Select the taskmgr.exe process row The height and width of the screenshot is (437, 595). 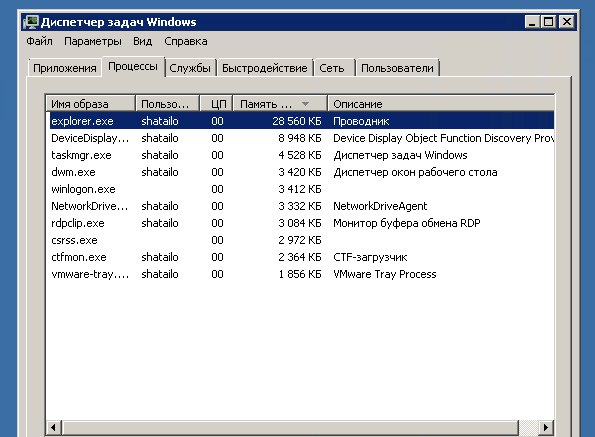pos(300,155)
